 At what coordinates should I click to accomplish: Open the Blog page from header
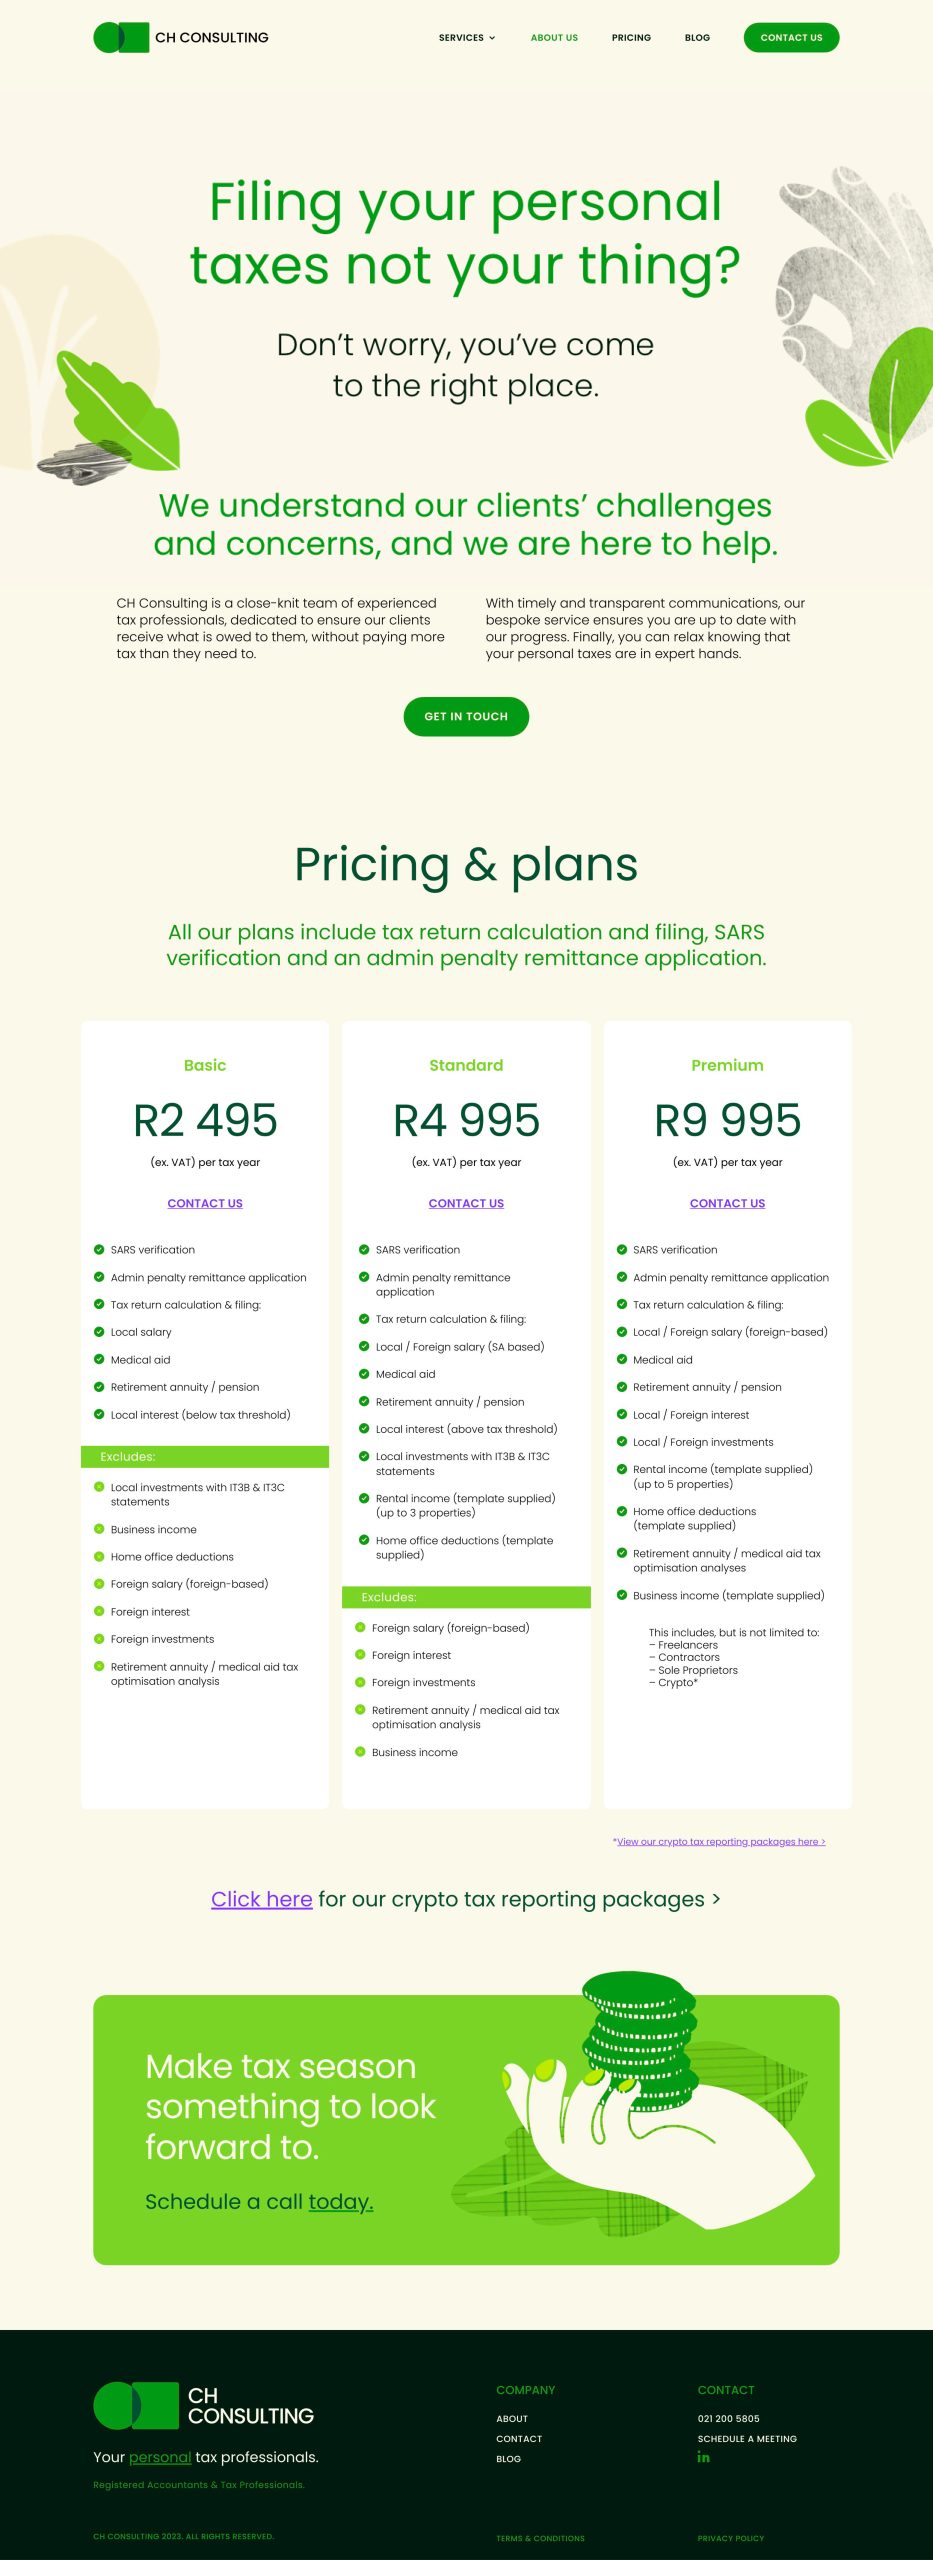697,38
